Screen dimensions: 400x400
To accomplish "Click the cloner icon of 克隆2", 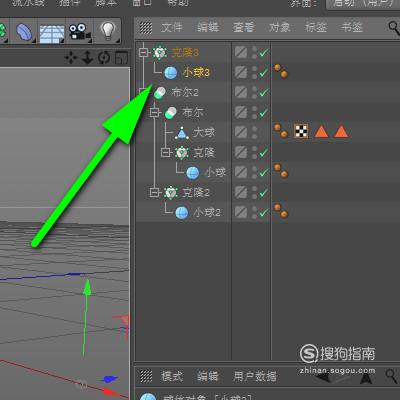I will [x=171, y=193].
